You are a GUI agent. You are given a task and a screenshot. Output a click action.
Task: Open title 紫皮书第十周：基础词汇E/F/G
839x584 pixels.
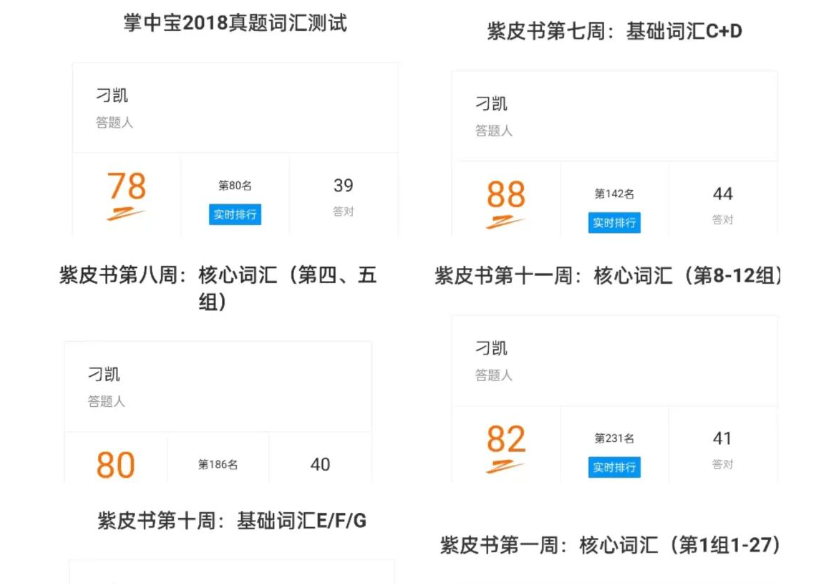click(232, 520)
